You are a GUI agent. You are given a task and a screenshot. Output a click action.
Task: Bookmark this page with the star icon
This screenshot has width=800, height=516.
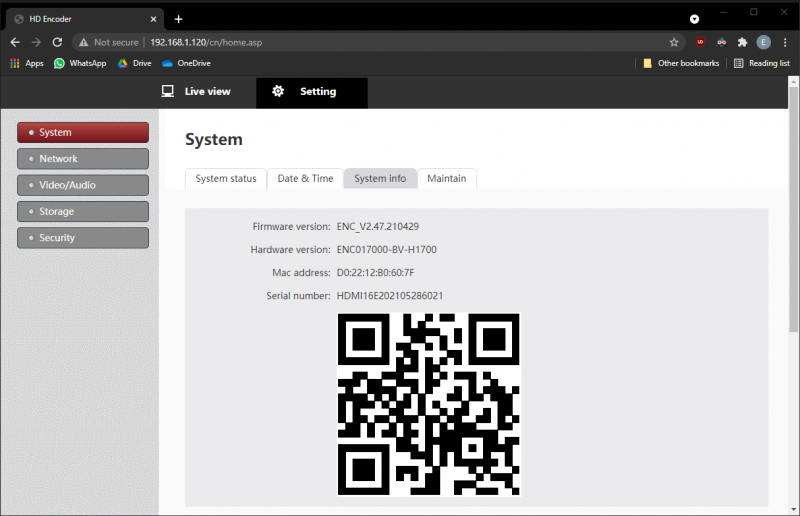click(x=674, y=42)
